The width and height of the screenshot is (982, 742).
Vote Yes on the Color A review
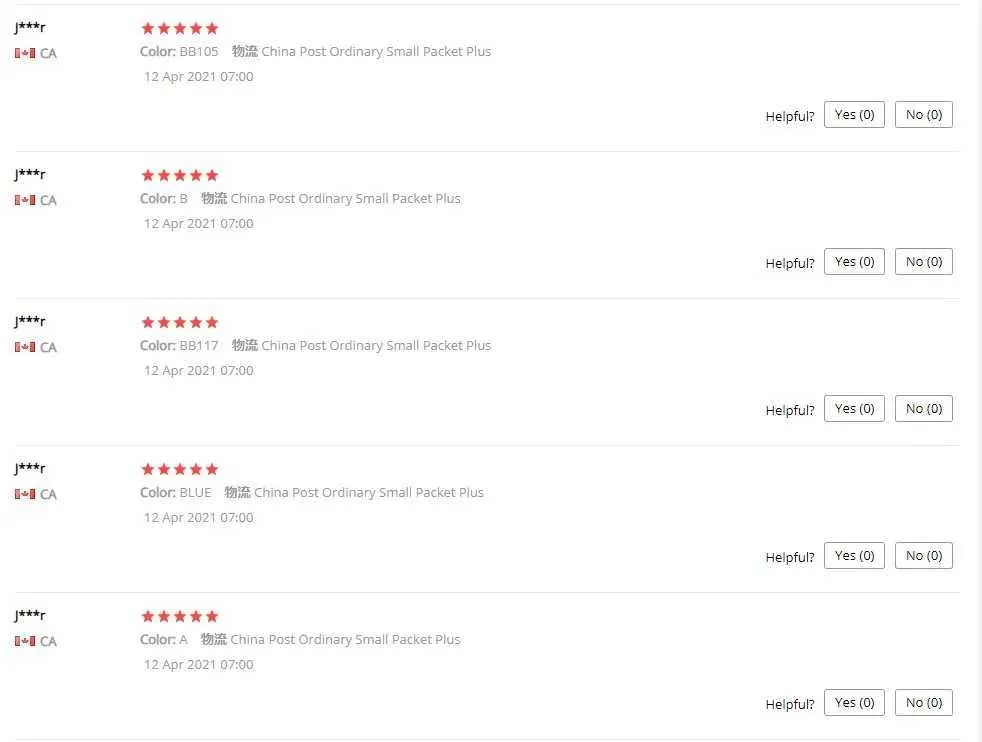[854, 703]
